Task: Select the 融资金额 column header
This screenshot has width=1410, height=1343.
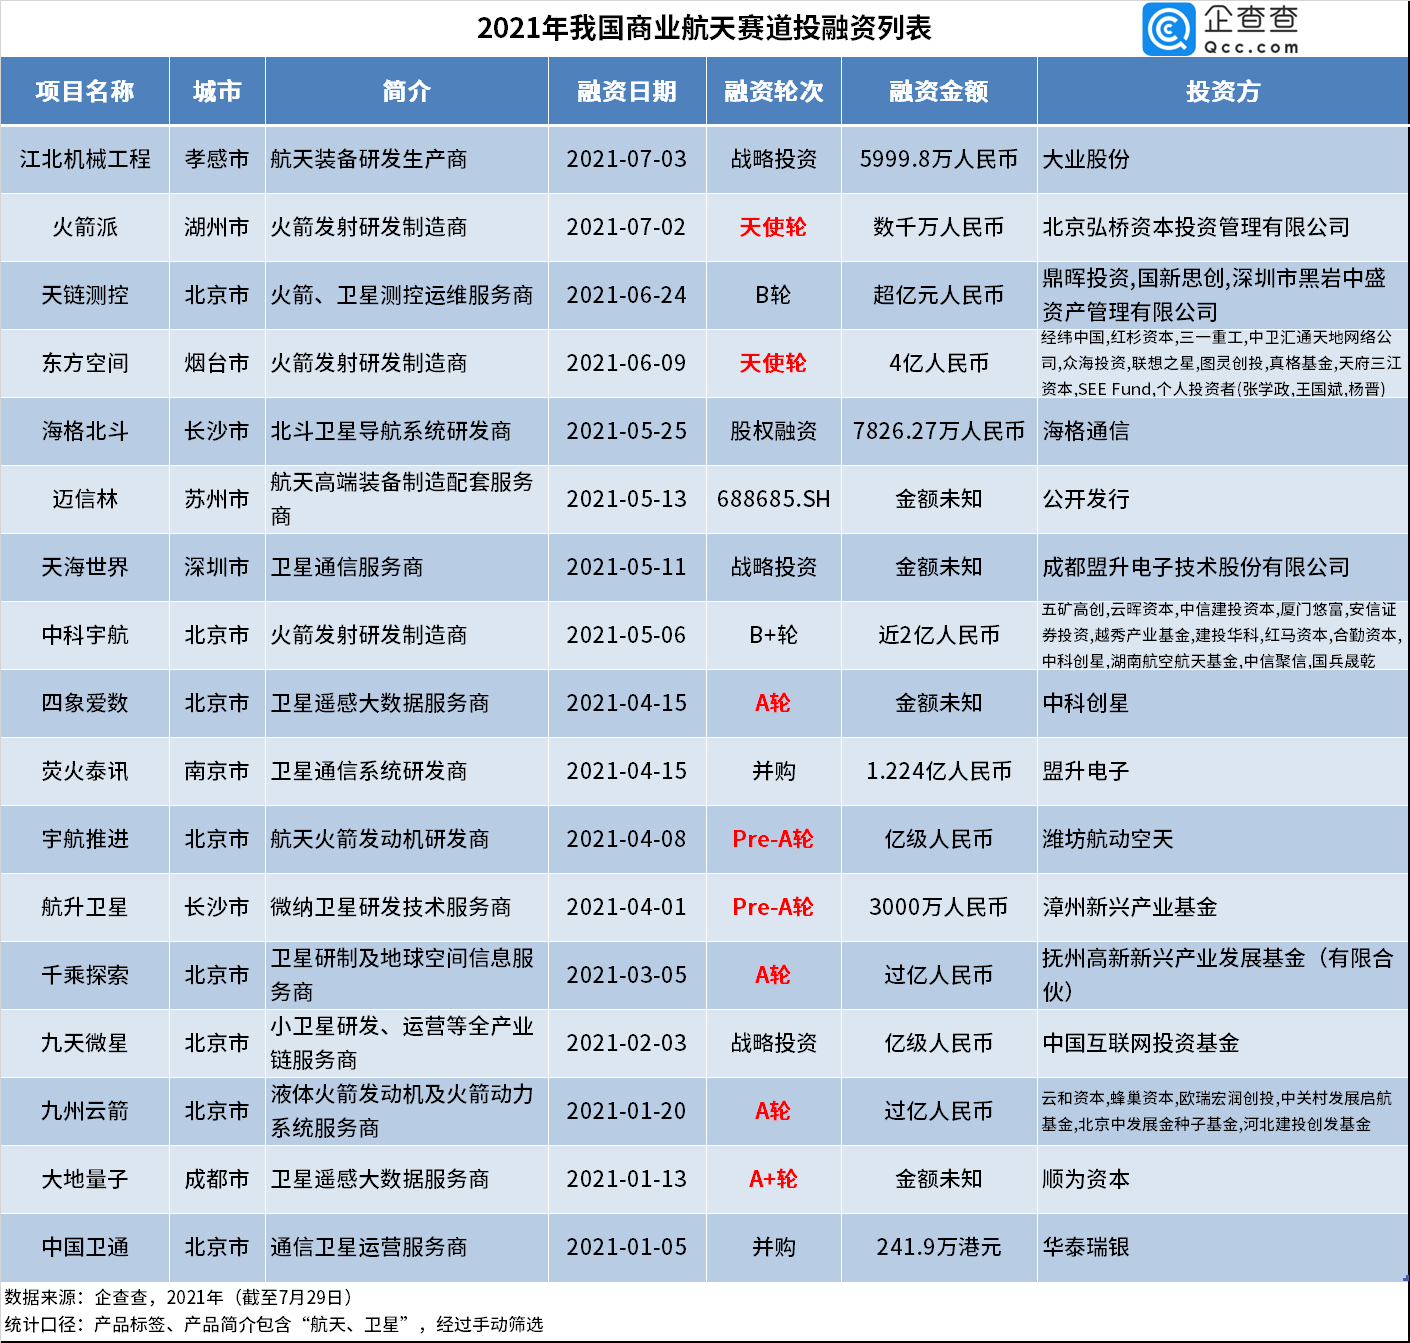Action: coord(939,91)
